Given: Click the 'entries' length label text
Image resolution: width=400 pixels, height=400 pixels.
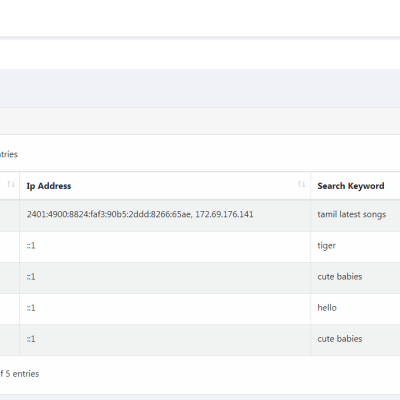Looking at the screenshot, I should click(9, 154).
